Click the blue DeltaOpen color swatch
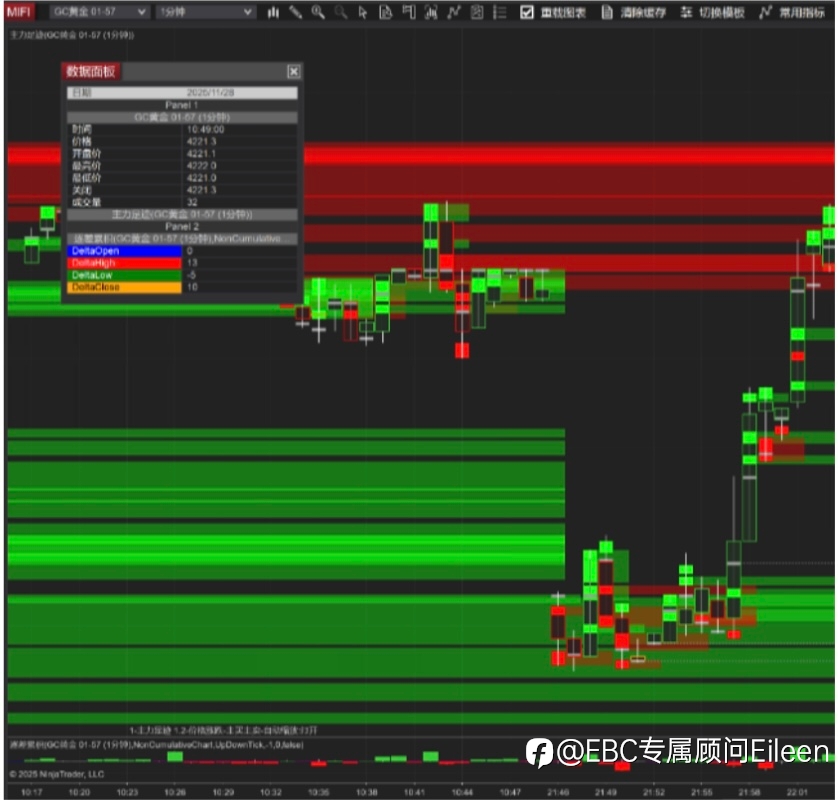This screenshot has width=838, height=800. pos(124,251)
